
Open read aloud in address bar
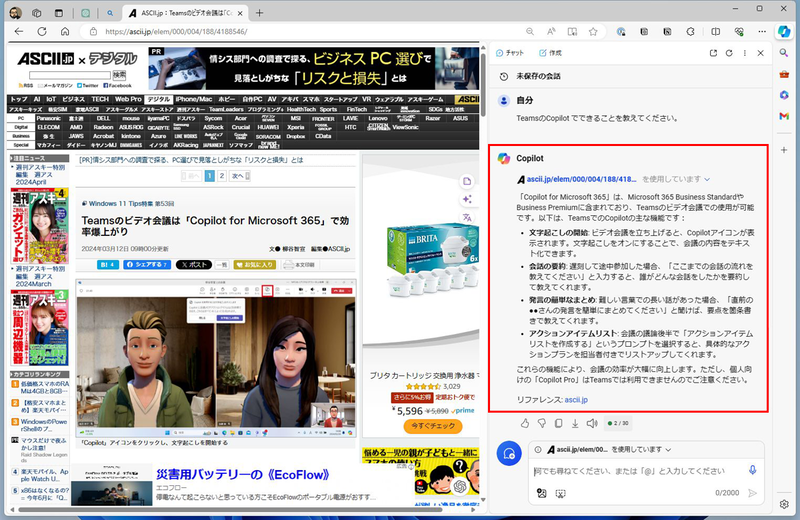[551, 32]
